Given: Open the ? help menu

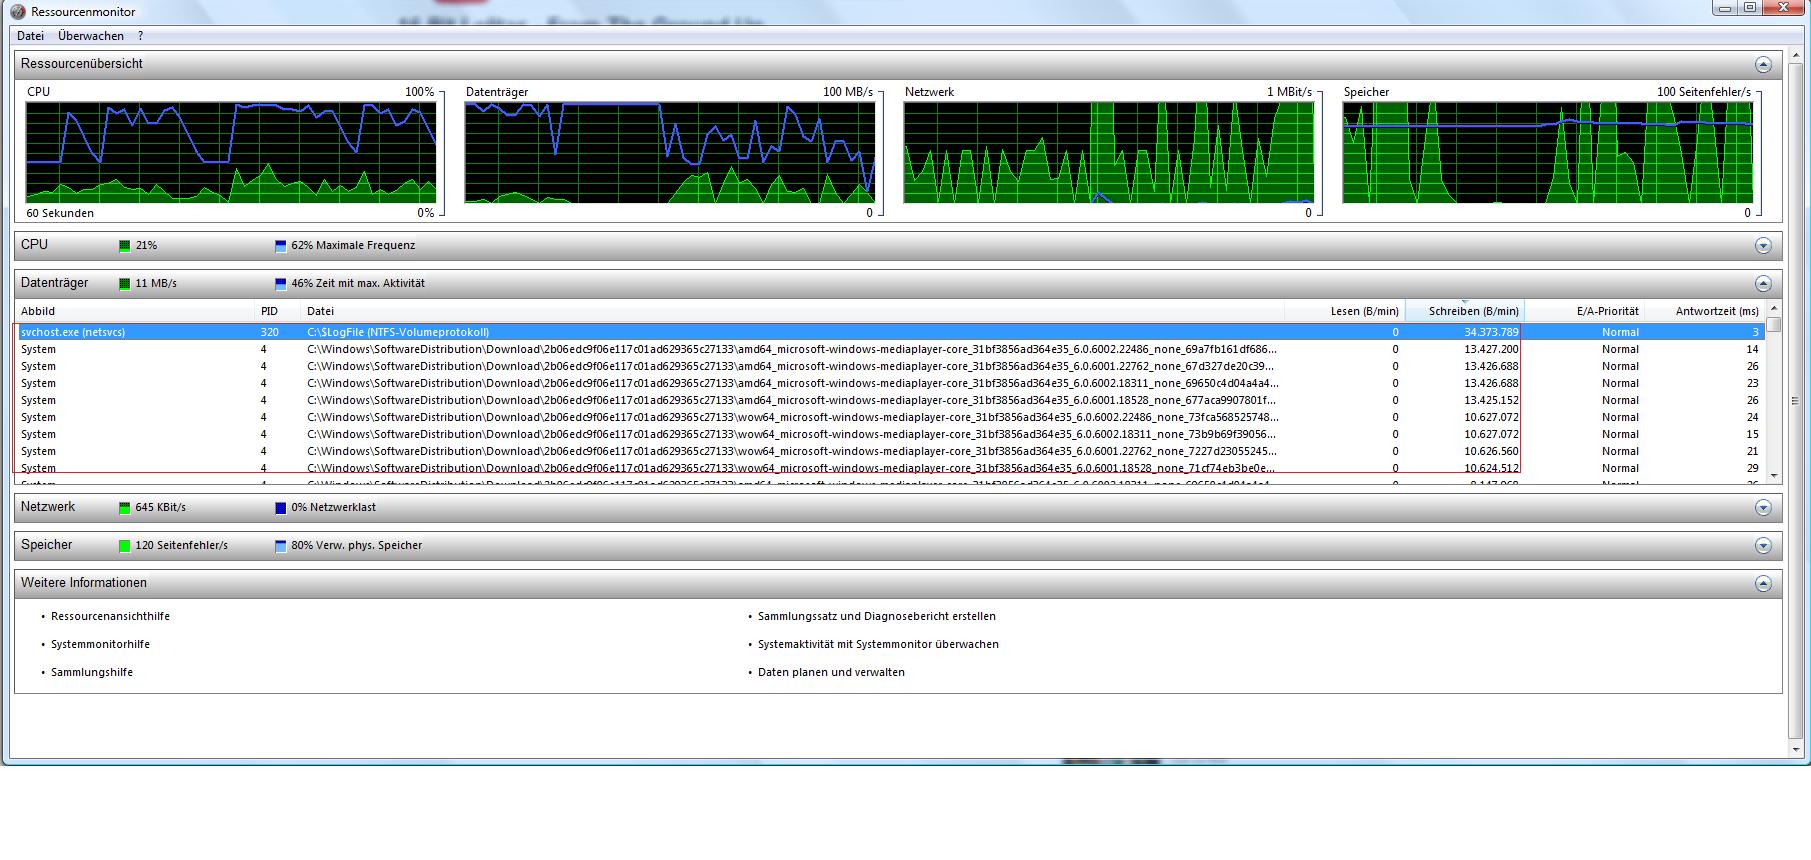Looking at the screenshot, I should [140, 36].
